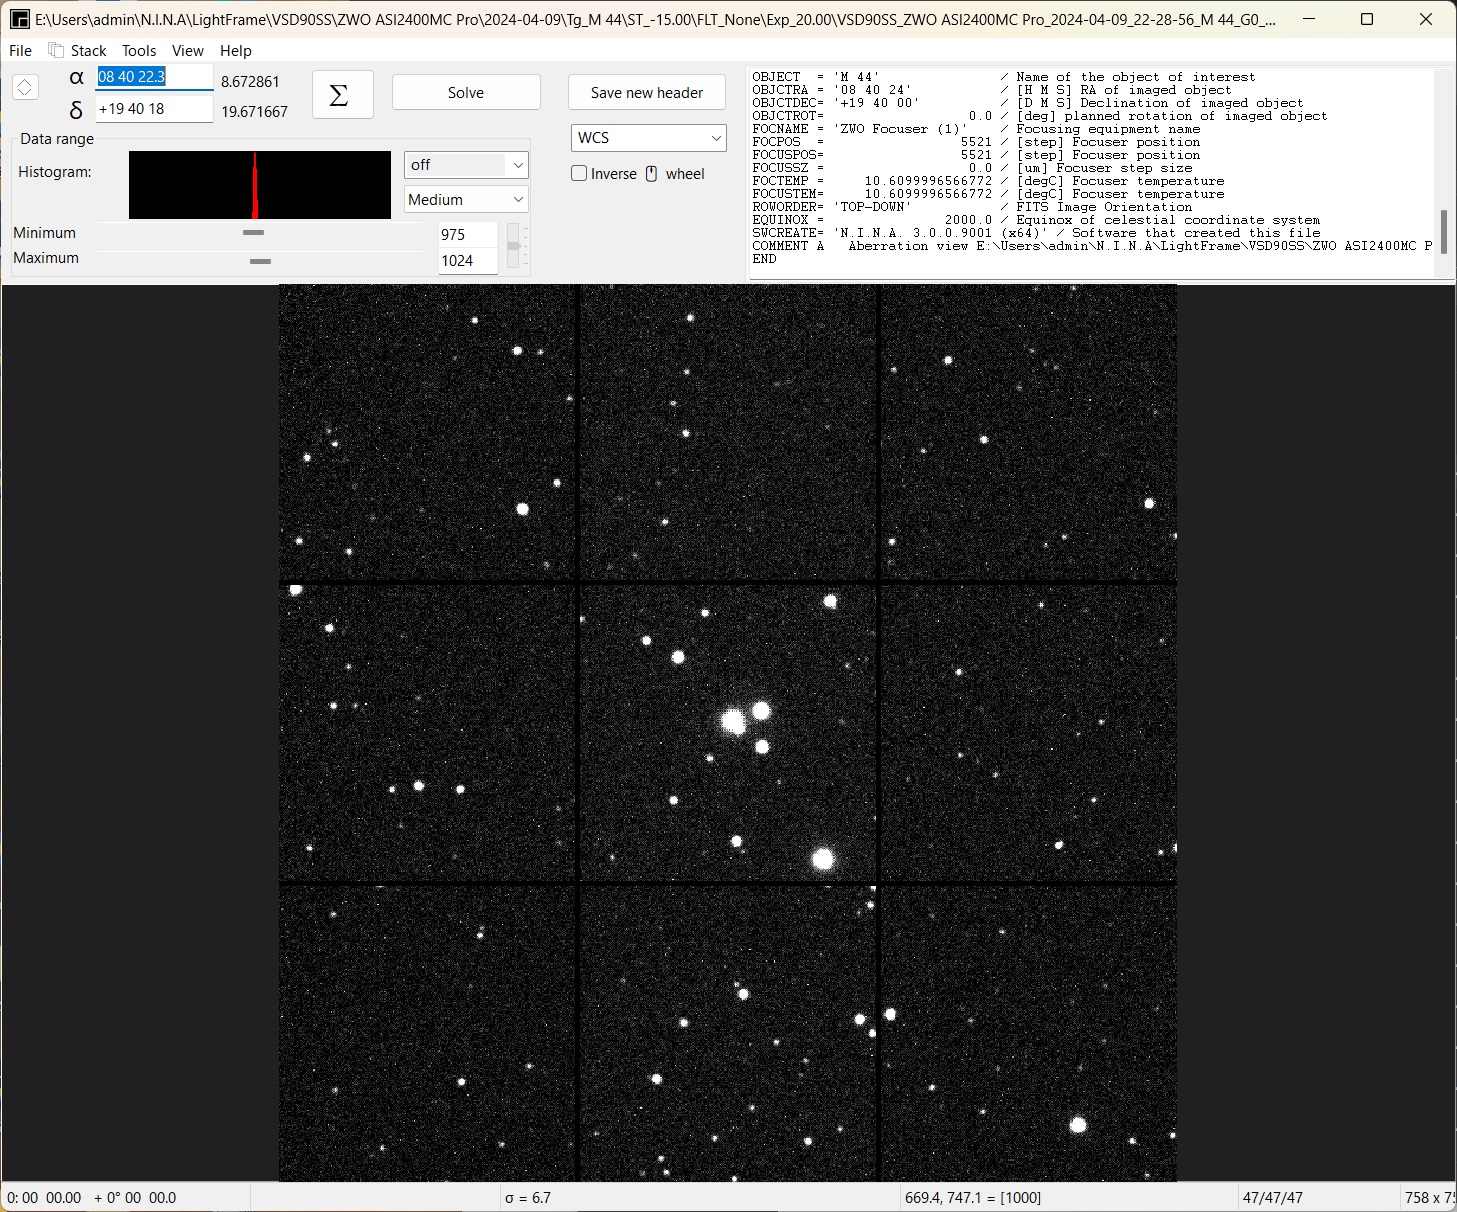
Task: Open the Tools menu
Action: pyautogui.click(x=139, y=51)
